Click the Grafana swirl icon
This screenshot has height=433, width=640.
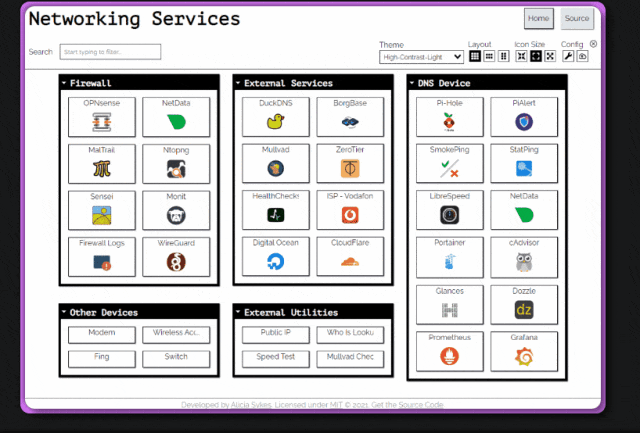pyautogui.click(x=524, y=356)
